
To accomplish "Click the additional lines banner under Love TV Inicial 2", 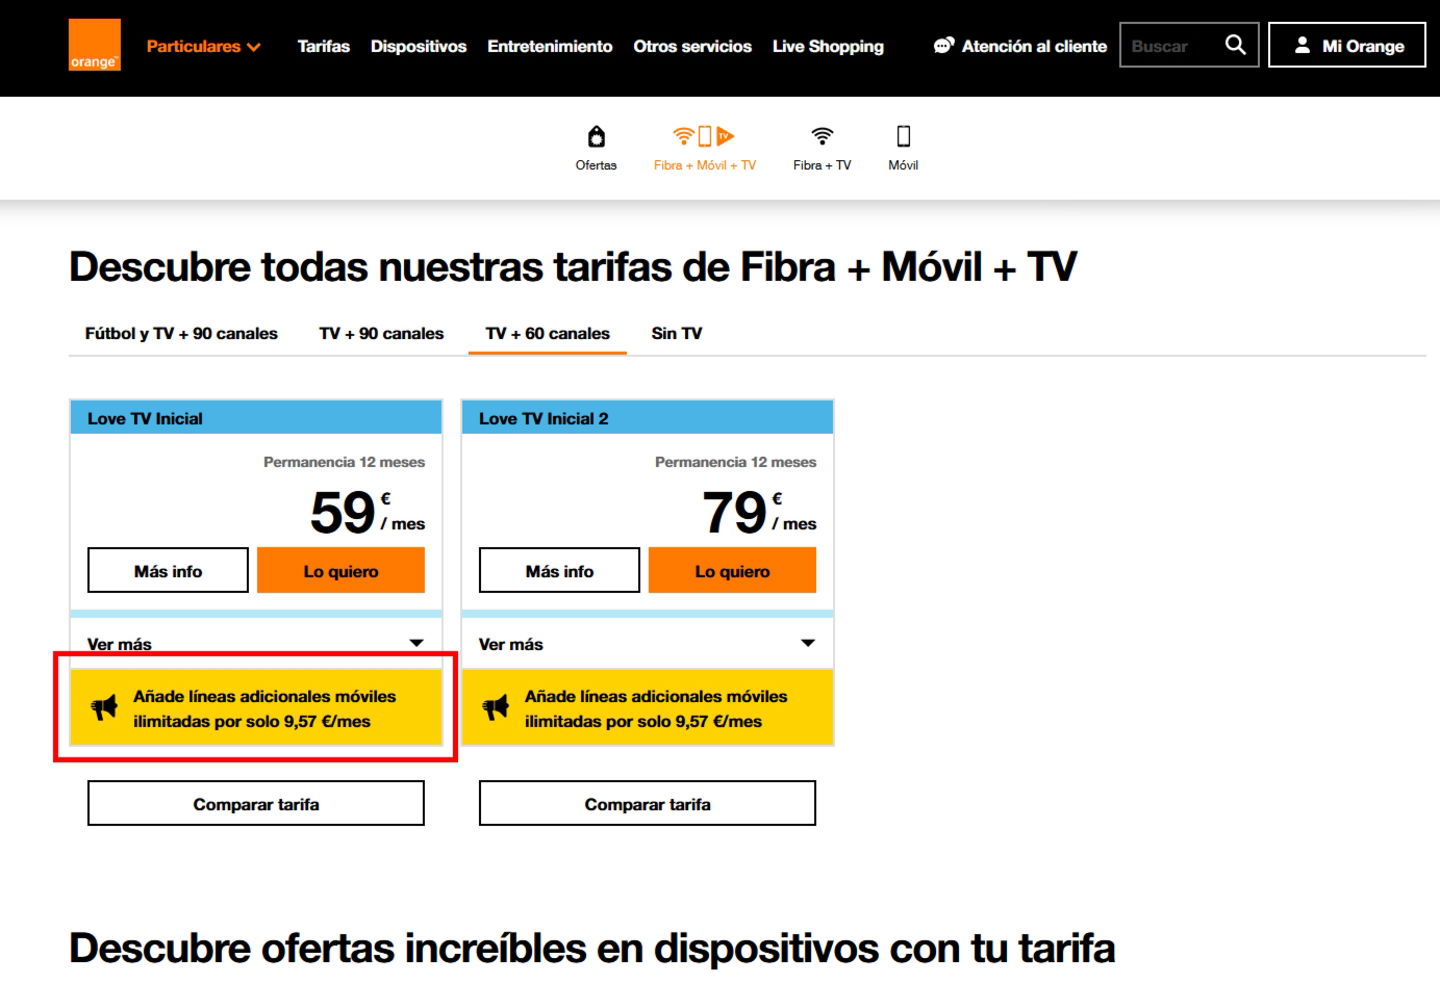I will tap(647, 708).
